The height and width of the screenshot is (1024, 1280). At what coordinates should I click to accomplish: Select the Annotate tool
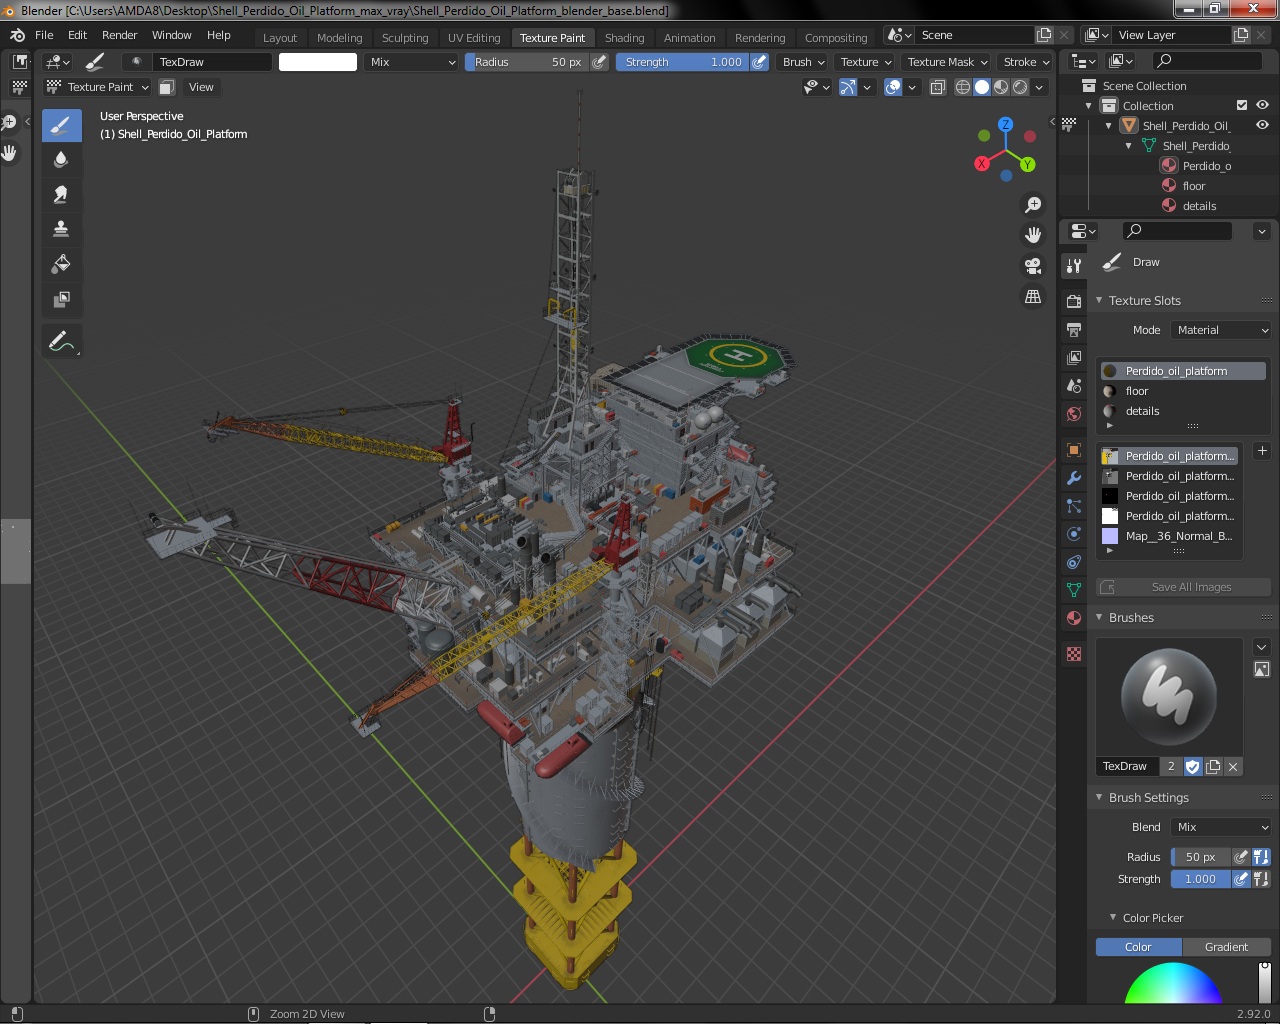[61, 342]
